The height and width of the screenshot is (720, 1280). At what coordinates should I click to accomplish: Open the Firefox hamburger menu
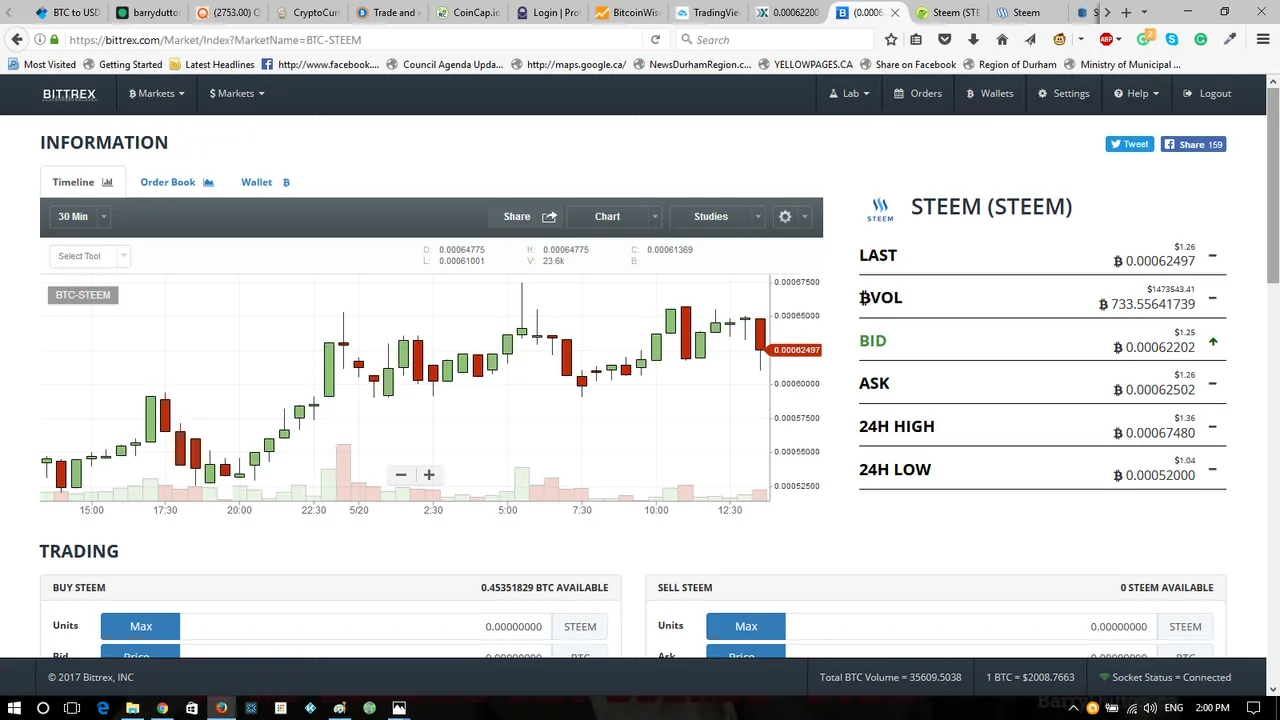tap(1262, 39)
